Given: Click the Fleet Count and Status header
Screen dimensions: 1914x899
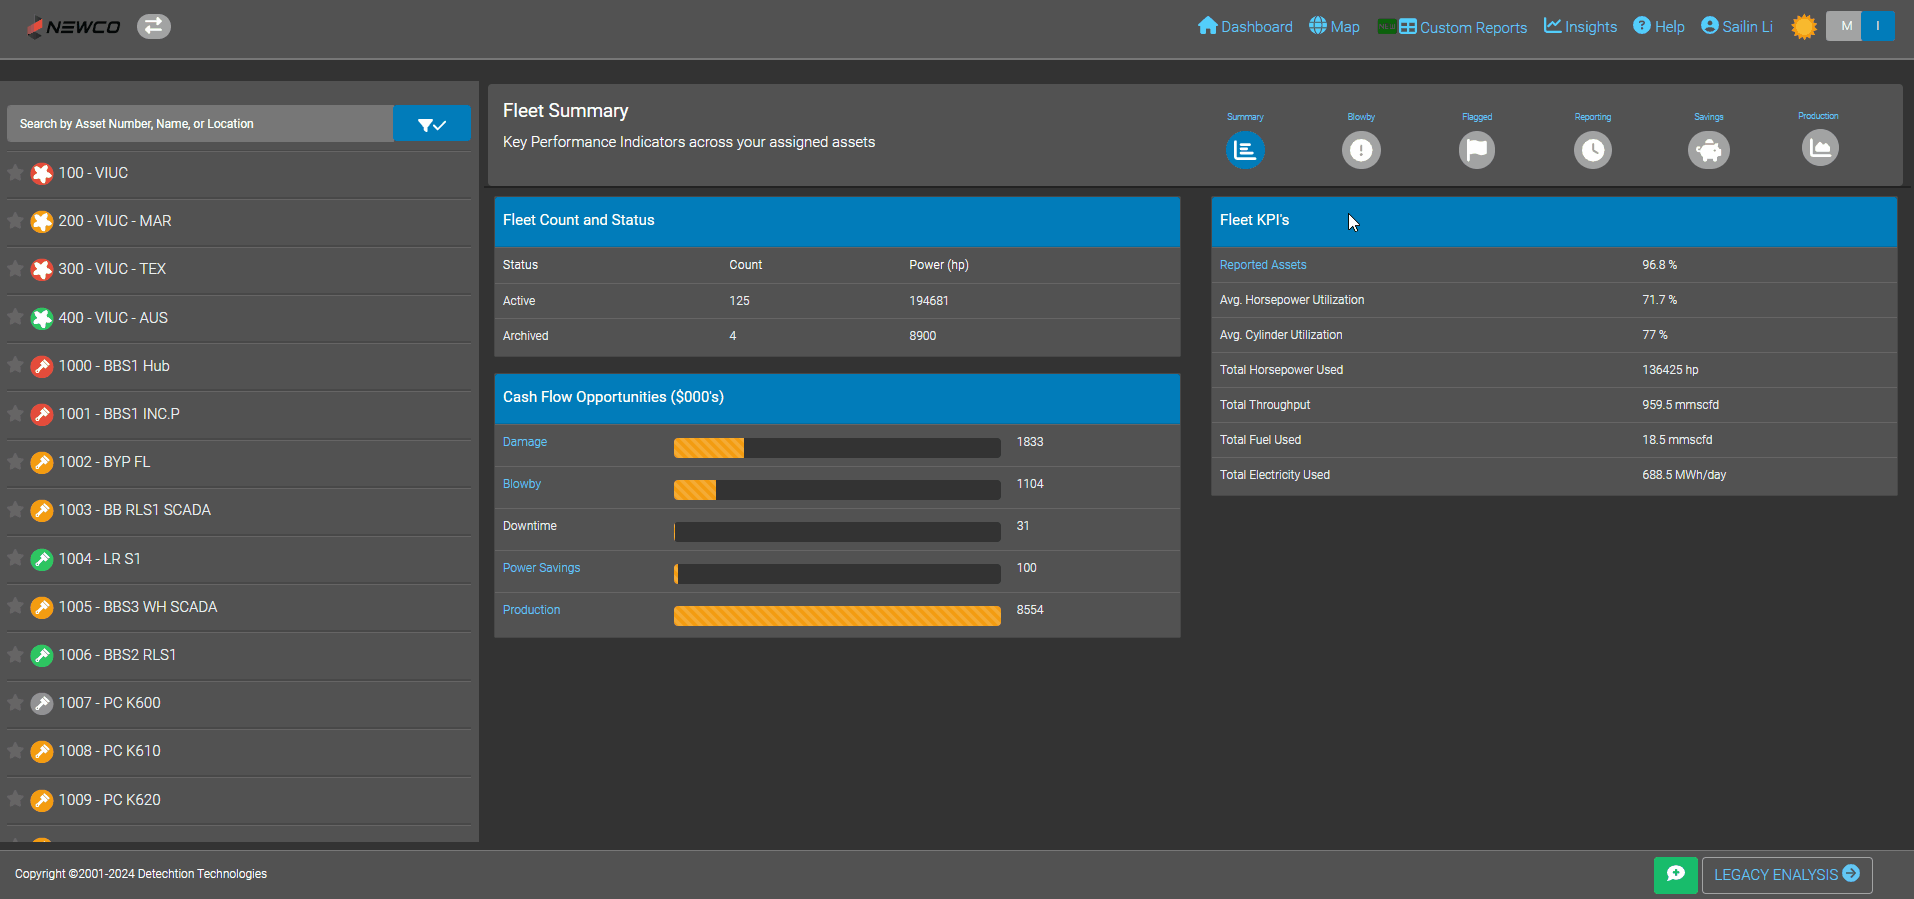Looking at the screenshot, I should 837,221.
